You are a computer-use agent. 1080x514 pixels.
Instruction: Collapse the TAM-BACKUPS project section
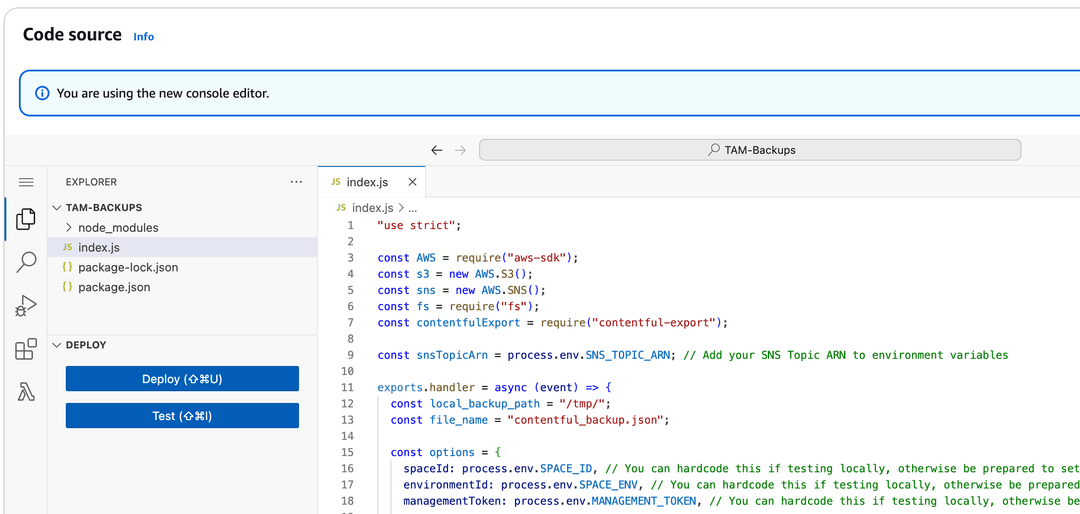coord(104,208)
